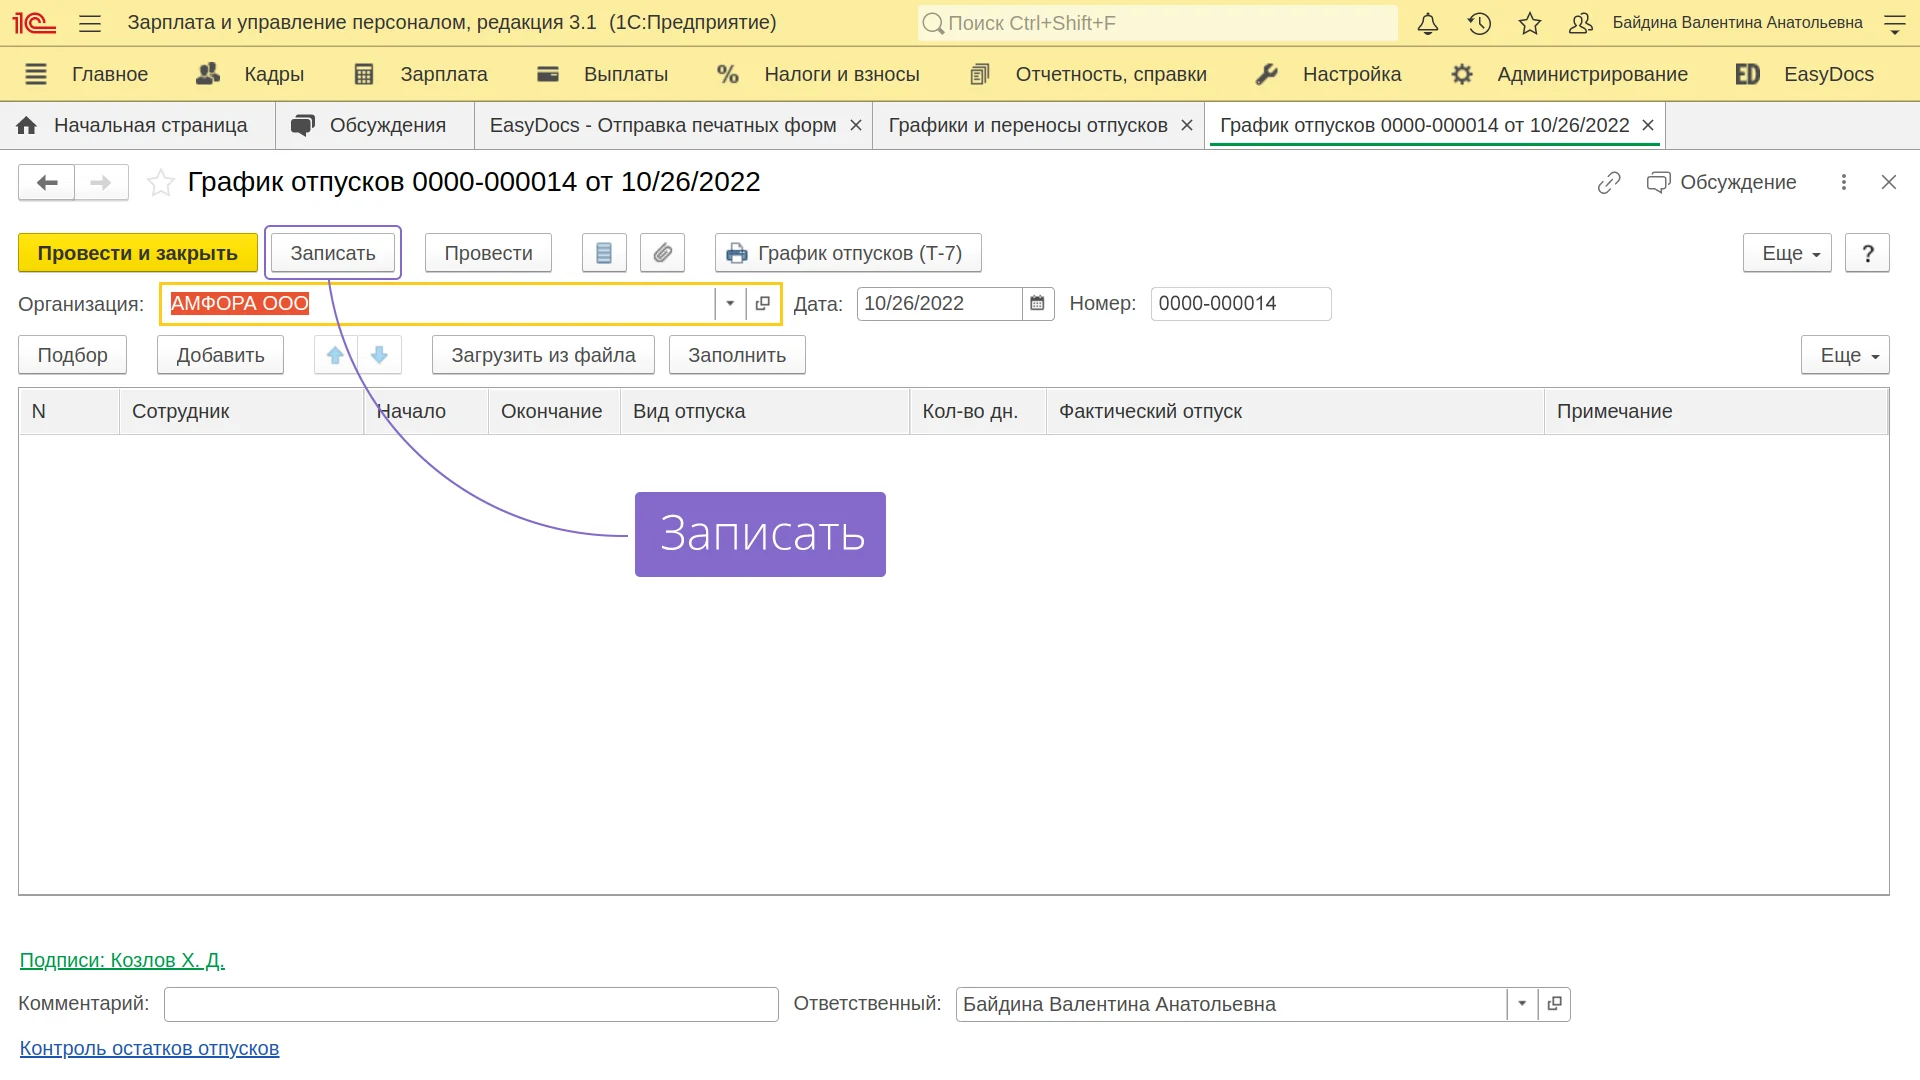Switch to Графики и переносы отпусков tab
1920x1080 pixels.
[1027, 126]
